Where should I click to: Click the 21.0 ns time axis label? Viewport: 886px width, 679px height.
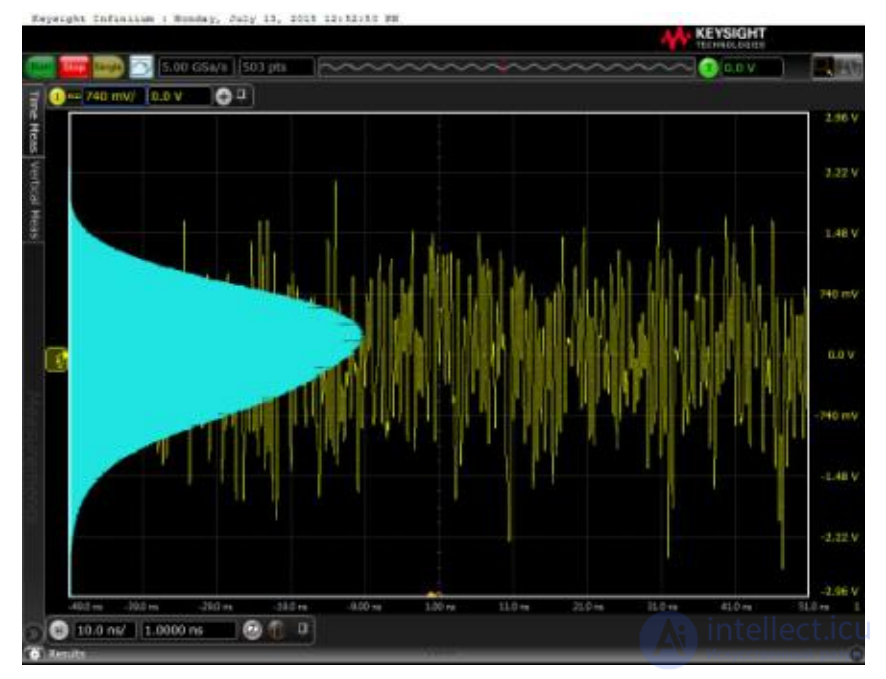(588, 607)
